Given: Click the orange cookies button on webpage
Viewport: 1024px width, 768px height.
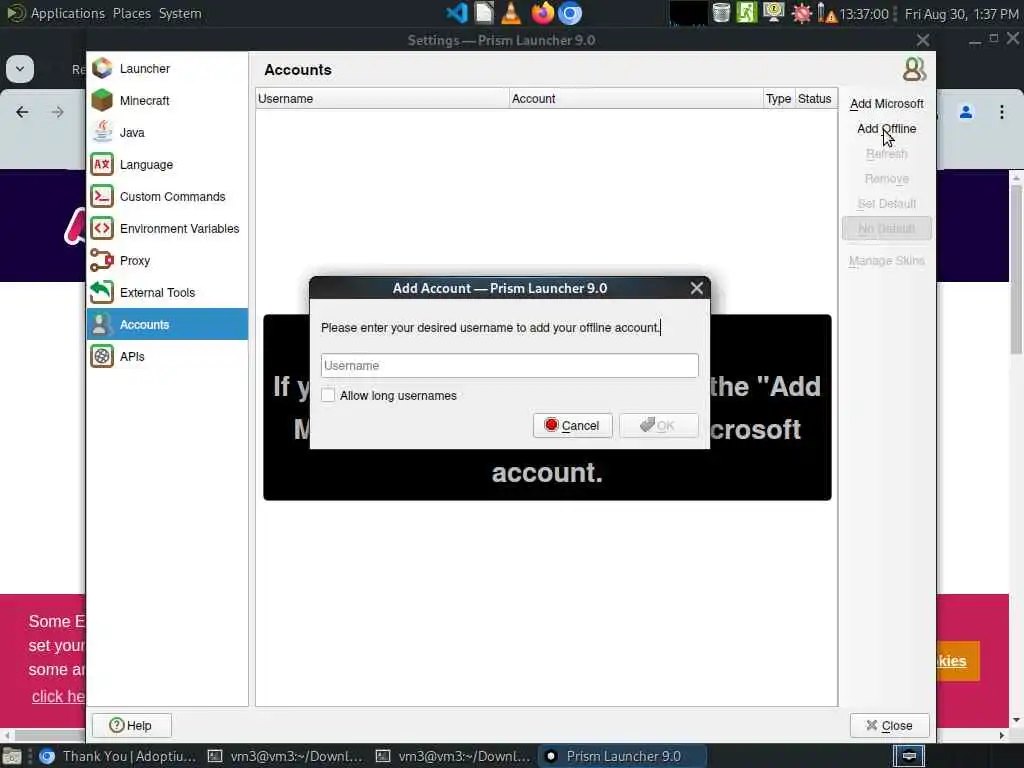Looking at the screenshot, I should coord(958,661).
